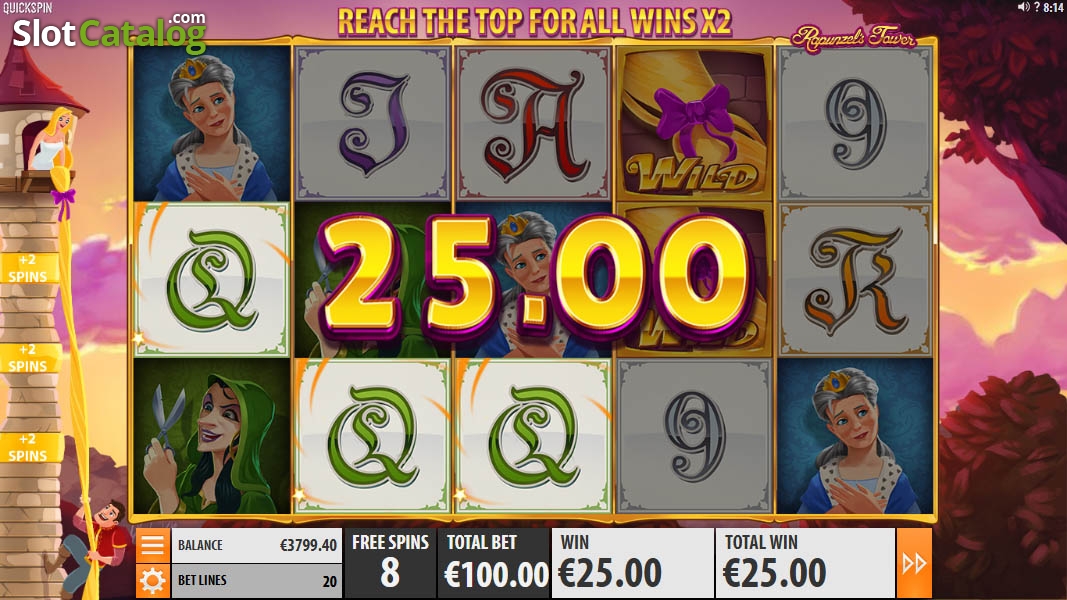Click the green Q in first reel
1067x600 pixels.
212,280
